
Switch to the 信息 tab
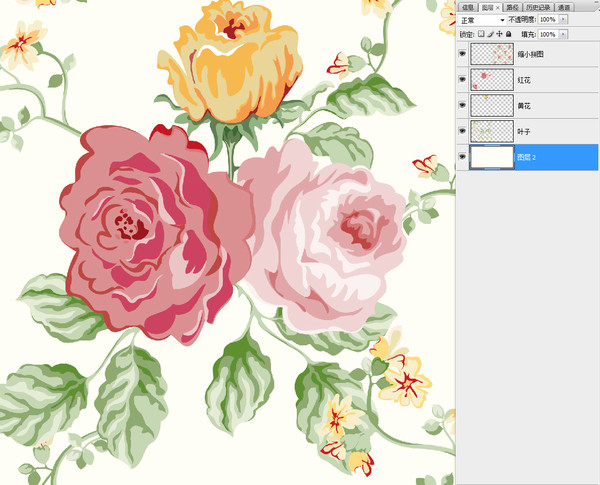click(468, 7)
